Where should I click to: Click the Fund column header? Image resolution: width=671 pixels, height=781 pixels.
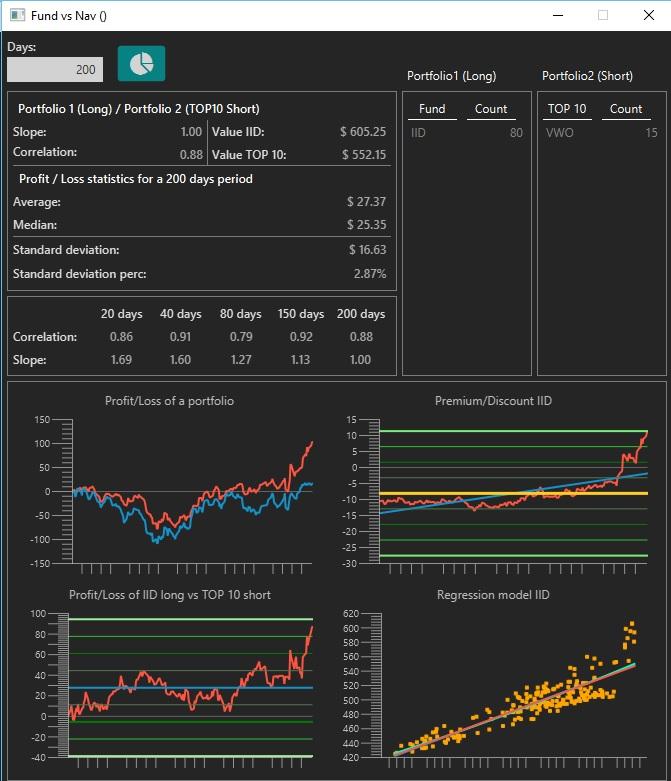[x=432, y=109]
